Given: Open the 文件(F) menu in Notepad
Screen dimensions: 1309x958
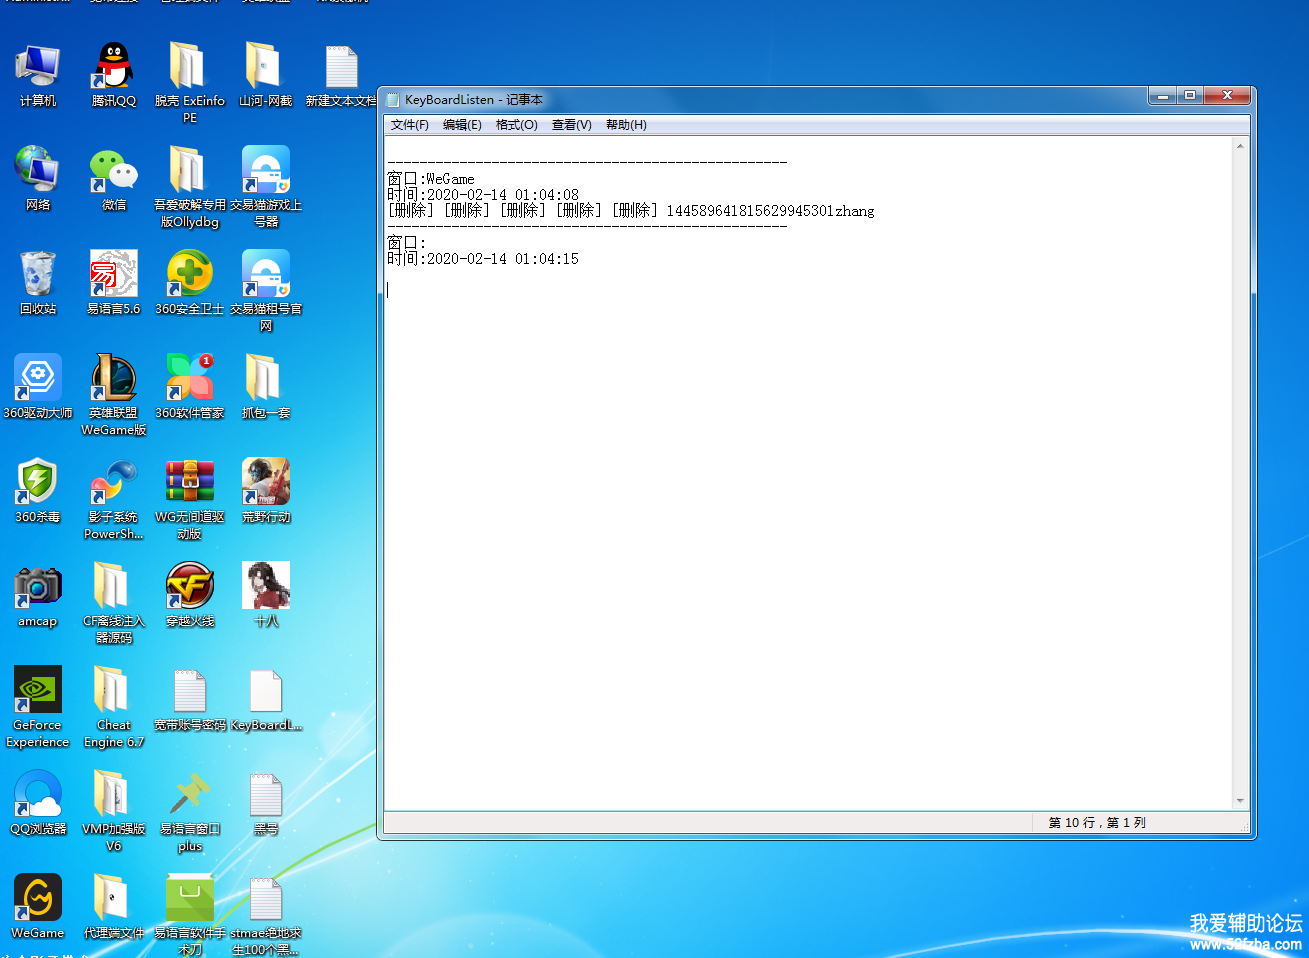Looking at the screenshot, I should click(x=409, y=125).
